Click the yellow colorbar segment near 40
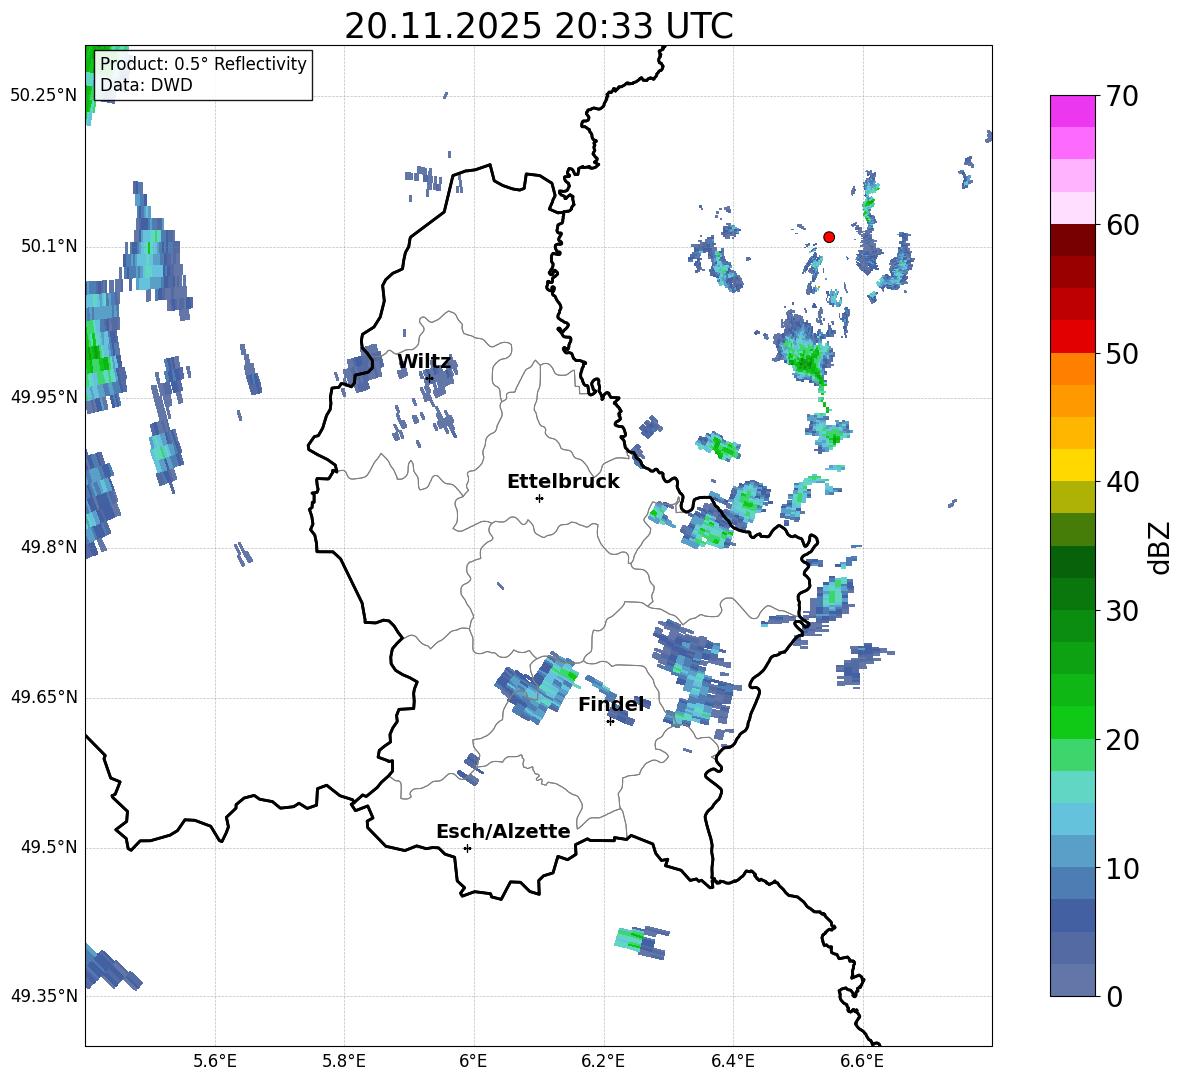The width and height of the screenshot is (1184, 1081). coord(1072,466)
